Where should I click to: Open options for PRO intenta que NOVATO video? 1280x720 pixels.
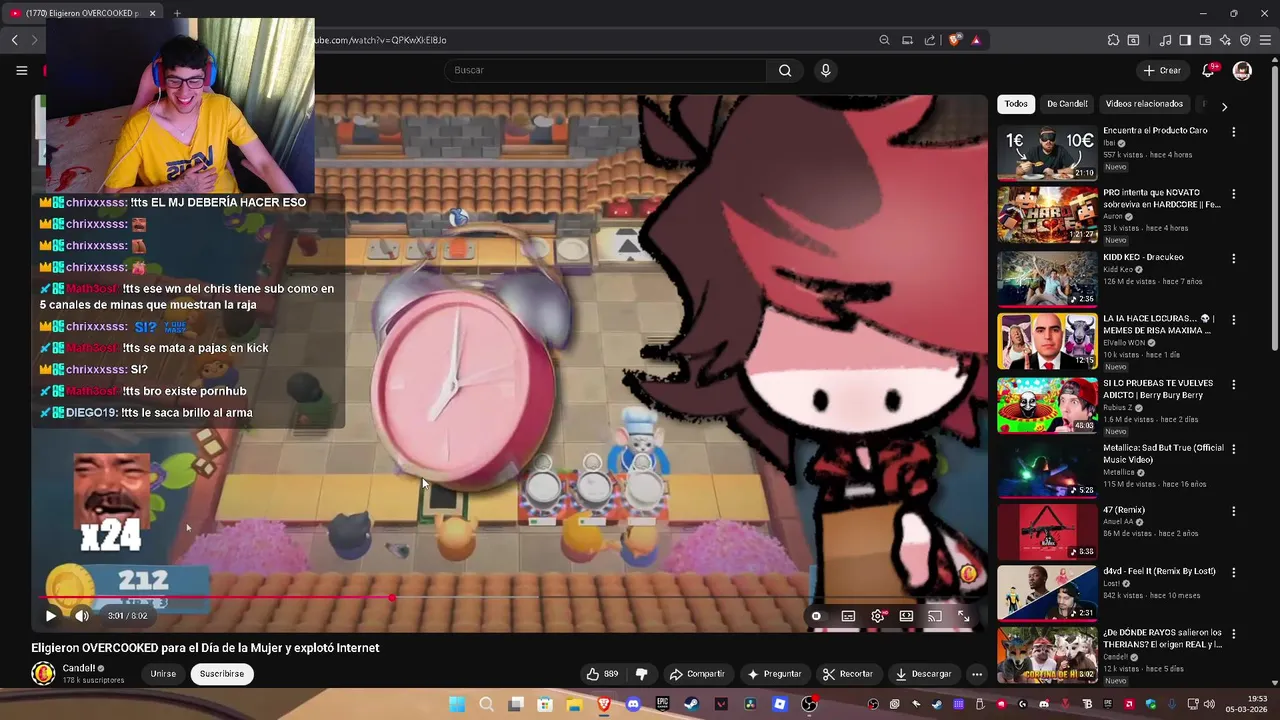(1233, 194)
